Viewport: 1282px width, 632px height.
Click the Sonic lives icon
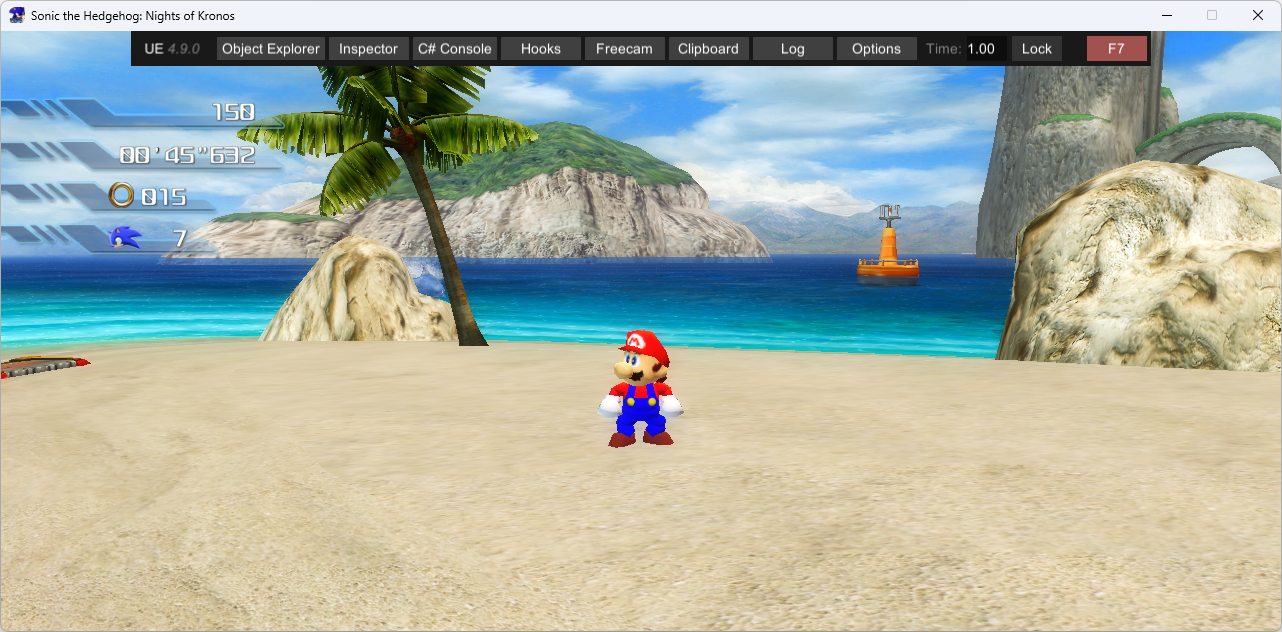[x=123, y=237]
